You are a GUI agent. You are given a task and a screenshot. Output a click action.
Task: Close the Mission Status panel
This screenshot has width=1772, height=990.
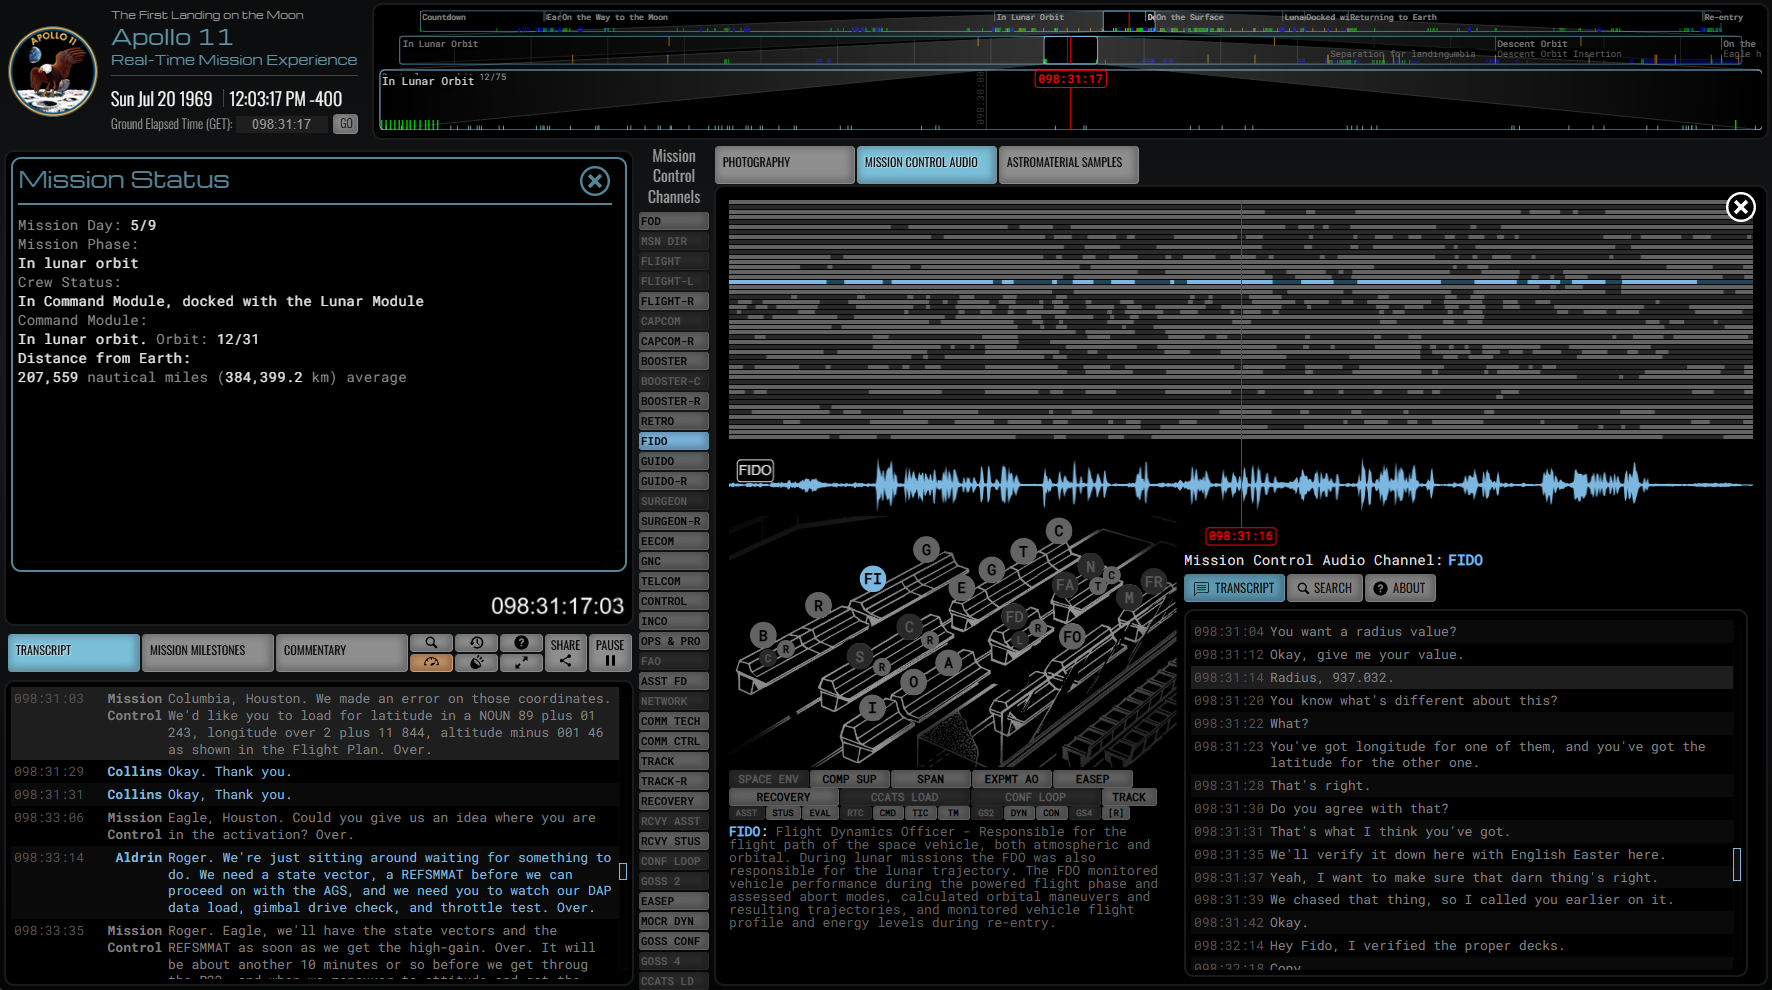pos(595,181)
